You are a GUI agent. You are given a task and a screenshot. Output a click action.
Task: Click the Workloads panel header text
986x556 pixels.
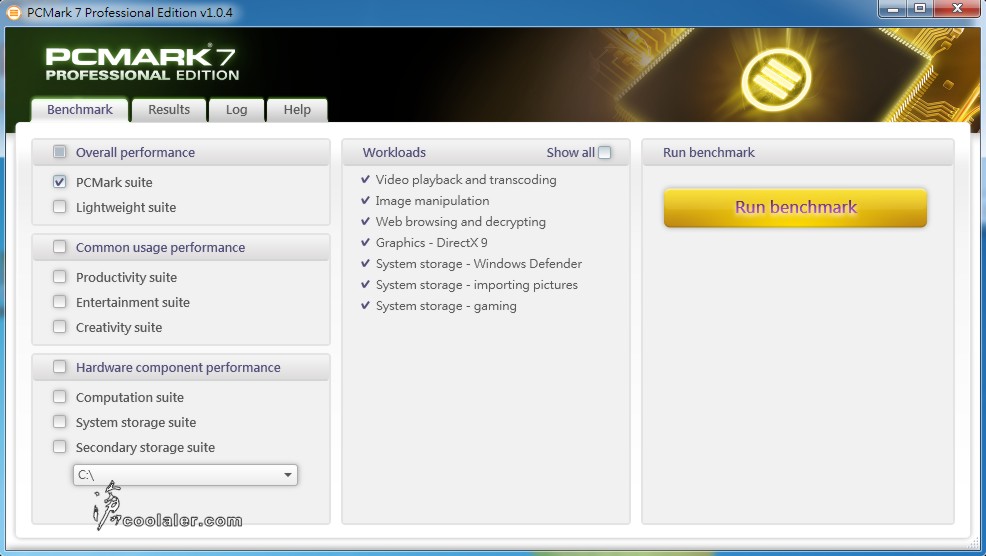tap(394, 152)
